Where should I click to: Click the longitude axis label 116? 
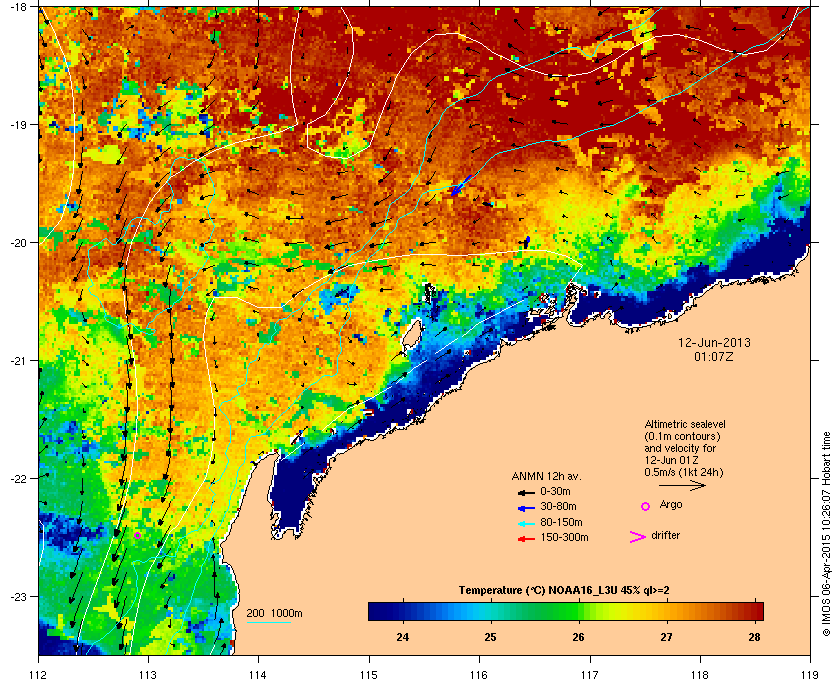click(x=479, y=675)
